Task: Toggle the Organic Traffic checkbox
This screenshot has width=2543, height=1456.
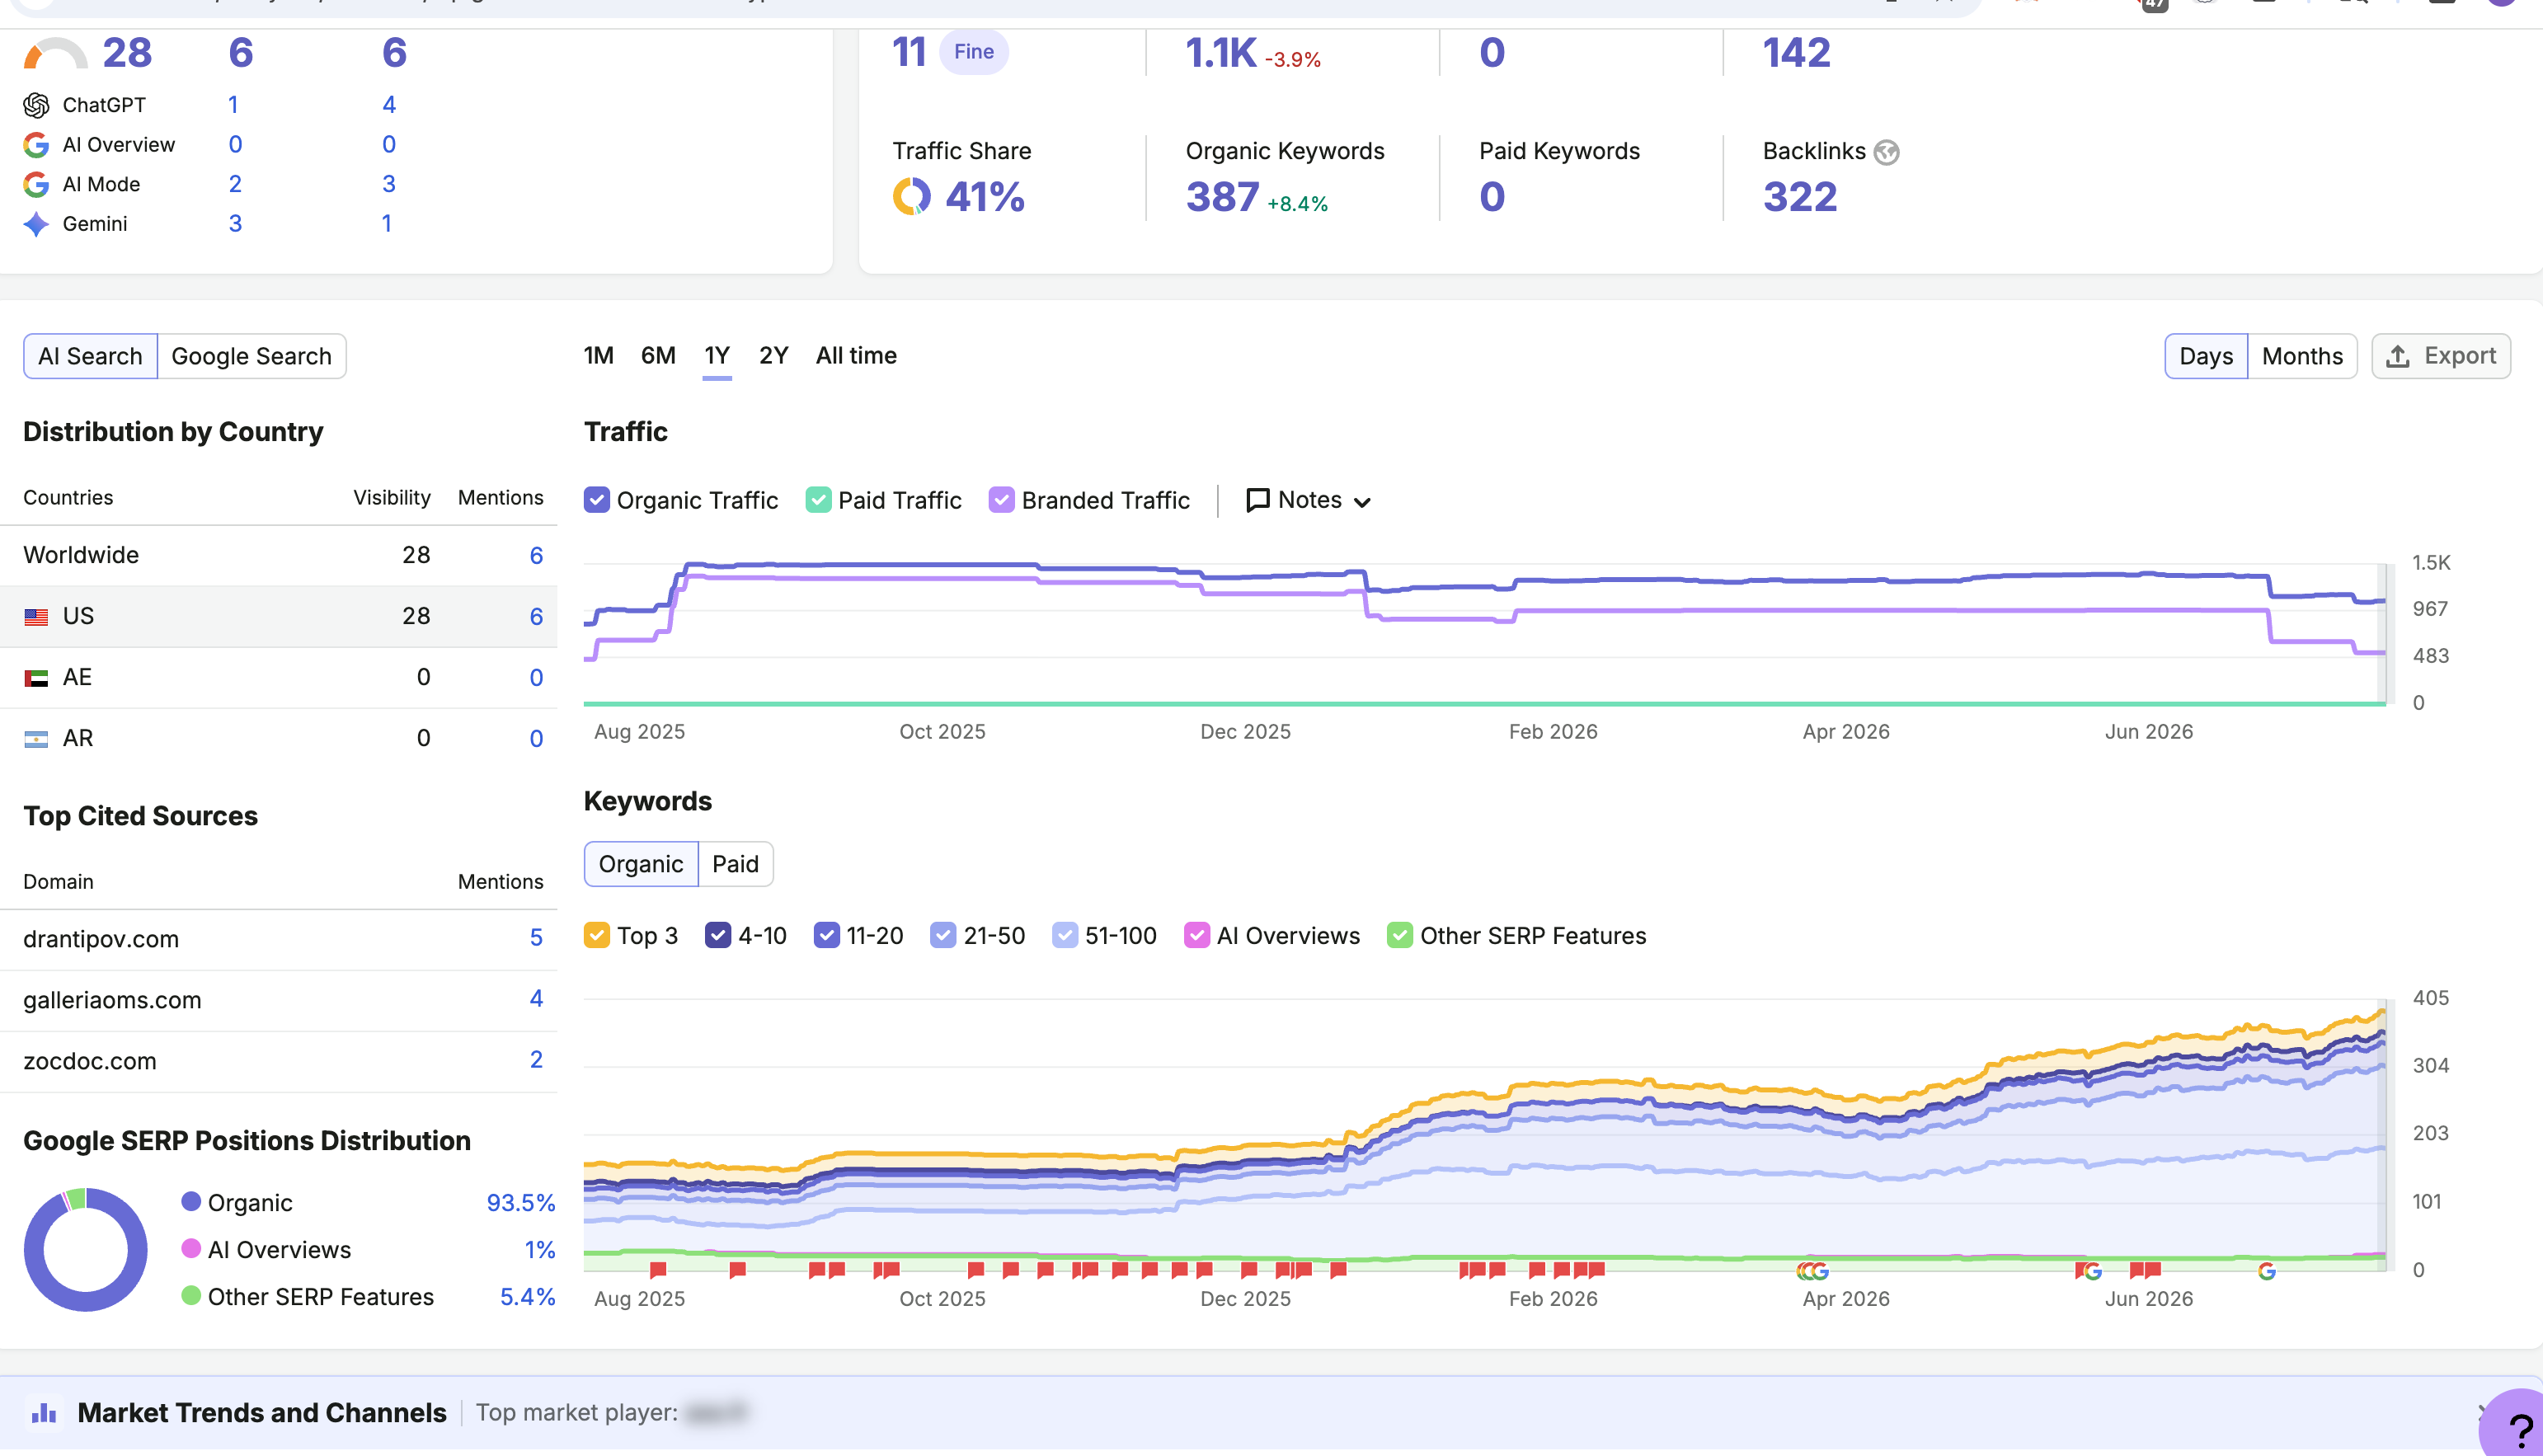Action: coord(597,500)
